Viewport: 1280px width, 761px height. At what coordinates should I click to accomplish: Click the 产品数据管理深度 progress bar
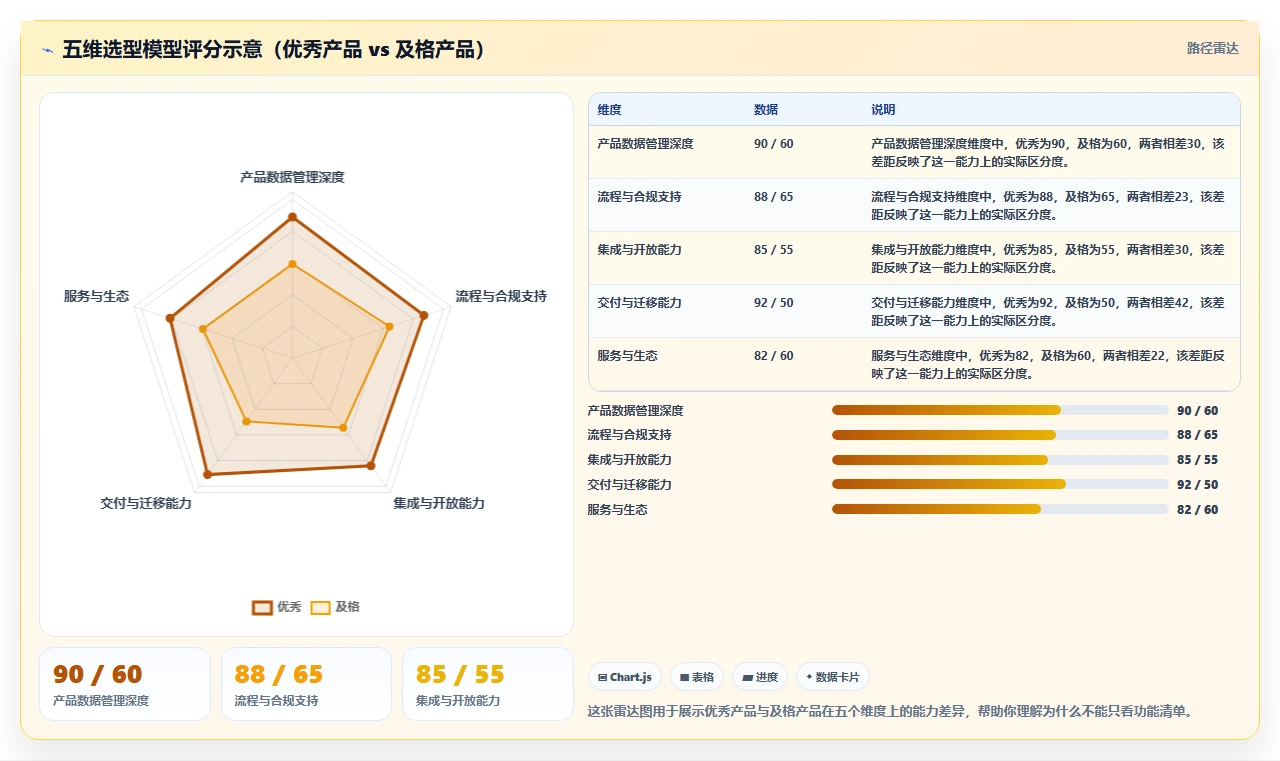1000,410
